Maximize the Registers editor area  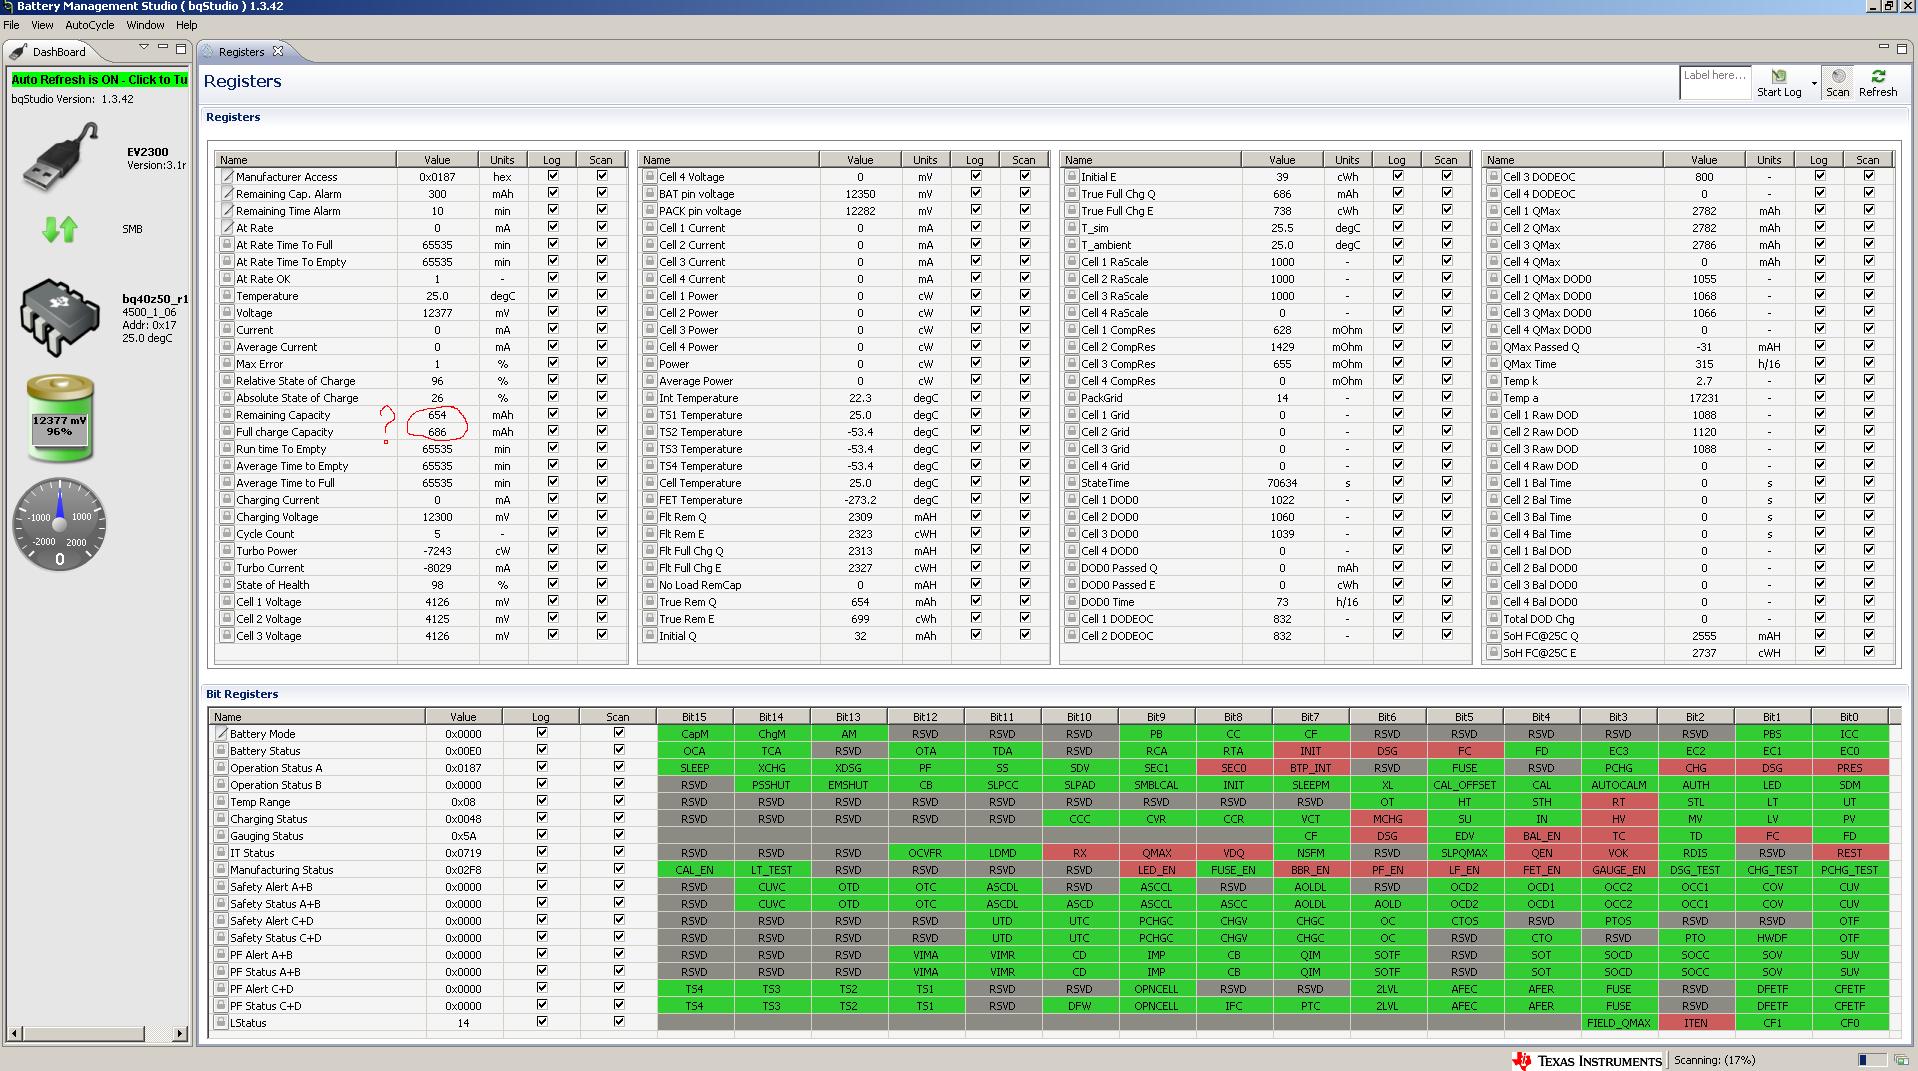click(1902, 48)
